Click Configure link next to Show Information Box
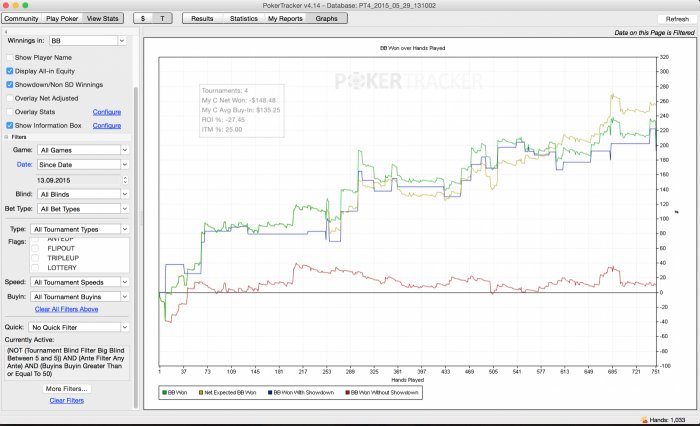The height and width of the screenshot is (426, 700). pyautogui.click(x=107, y=125)
